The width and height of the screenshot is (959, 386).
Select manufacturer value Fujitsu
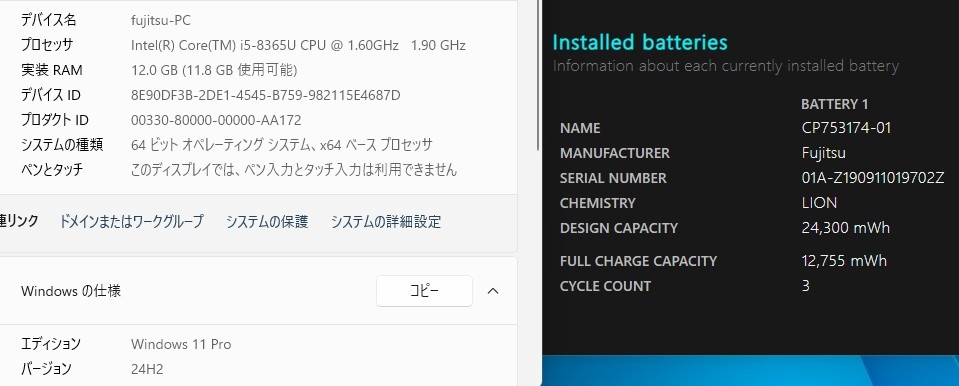[x=824, y=153]
